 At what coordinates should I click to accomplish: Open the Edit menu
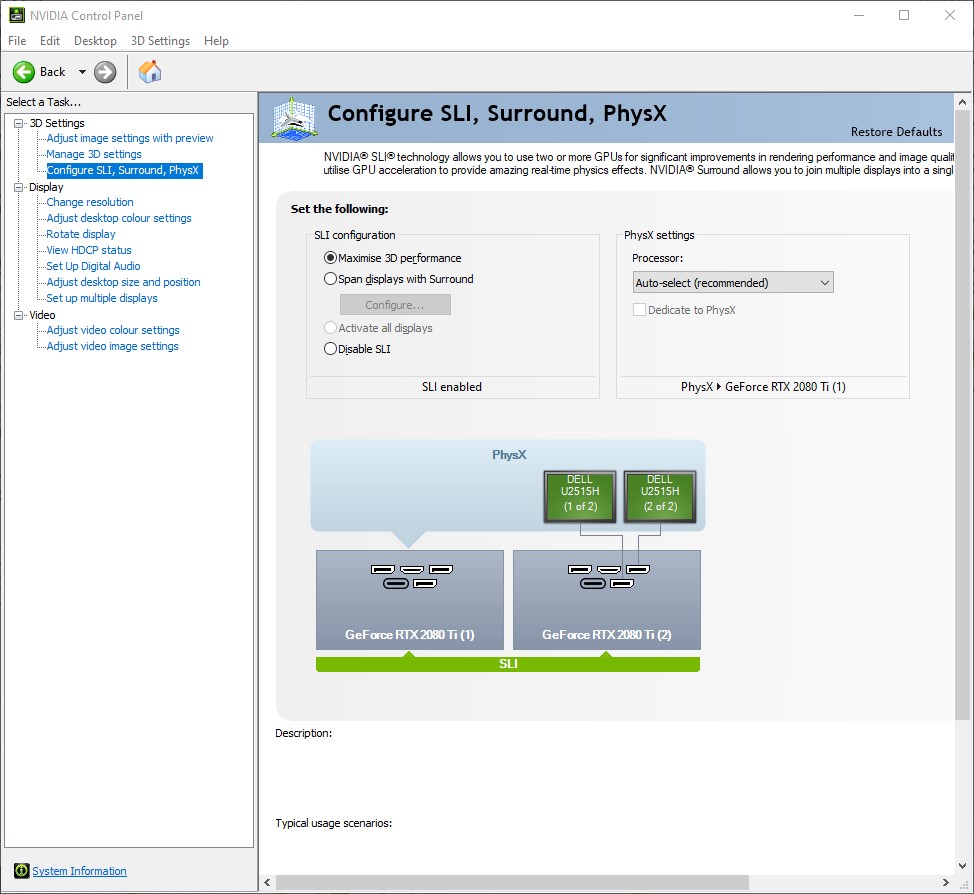point(50,40)
